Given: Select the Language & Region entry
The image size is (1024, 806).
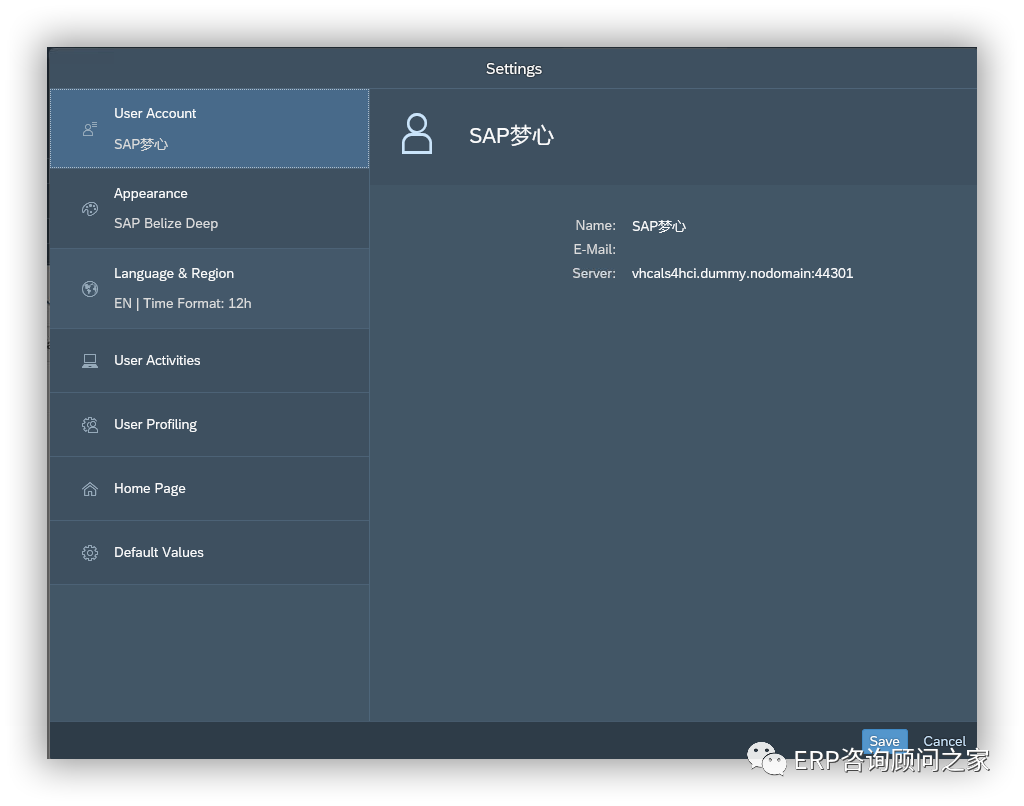Looking at the screenshot, I should (210, 289).
